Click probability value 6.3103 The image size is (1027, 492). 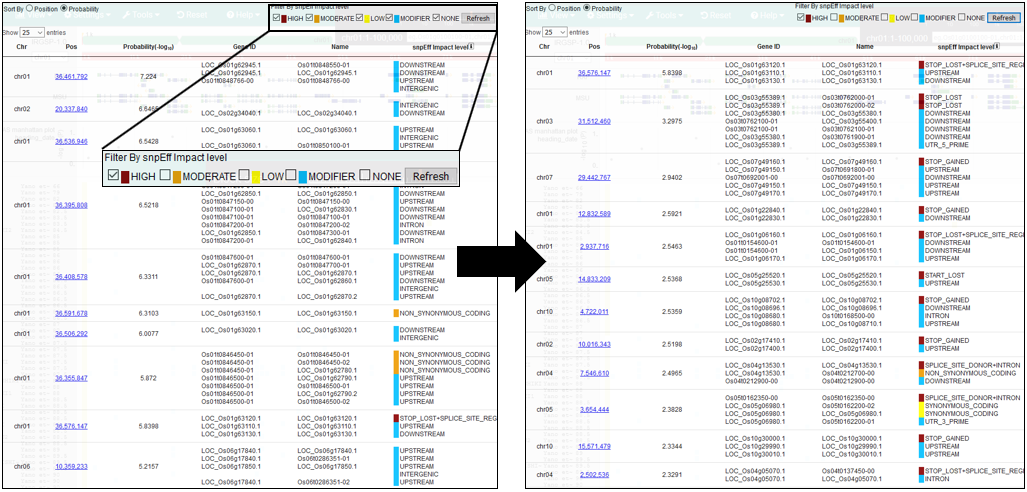pyautogui.click(x=148, y=313)
